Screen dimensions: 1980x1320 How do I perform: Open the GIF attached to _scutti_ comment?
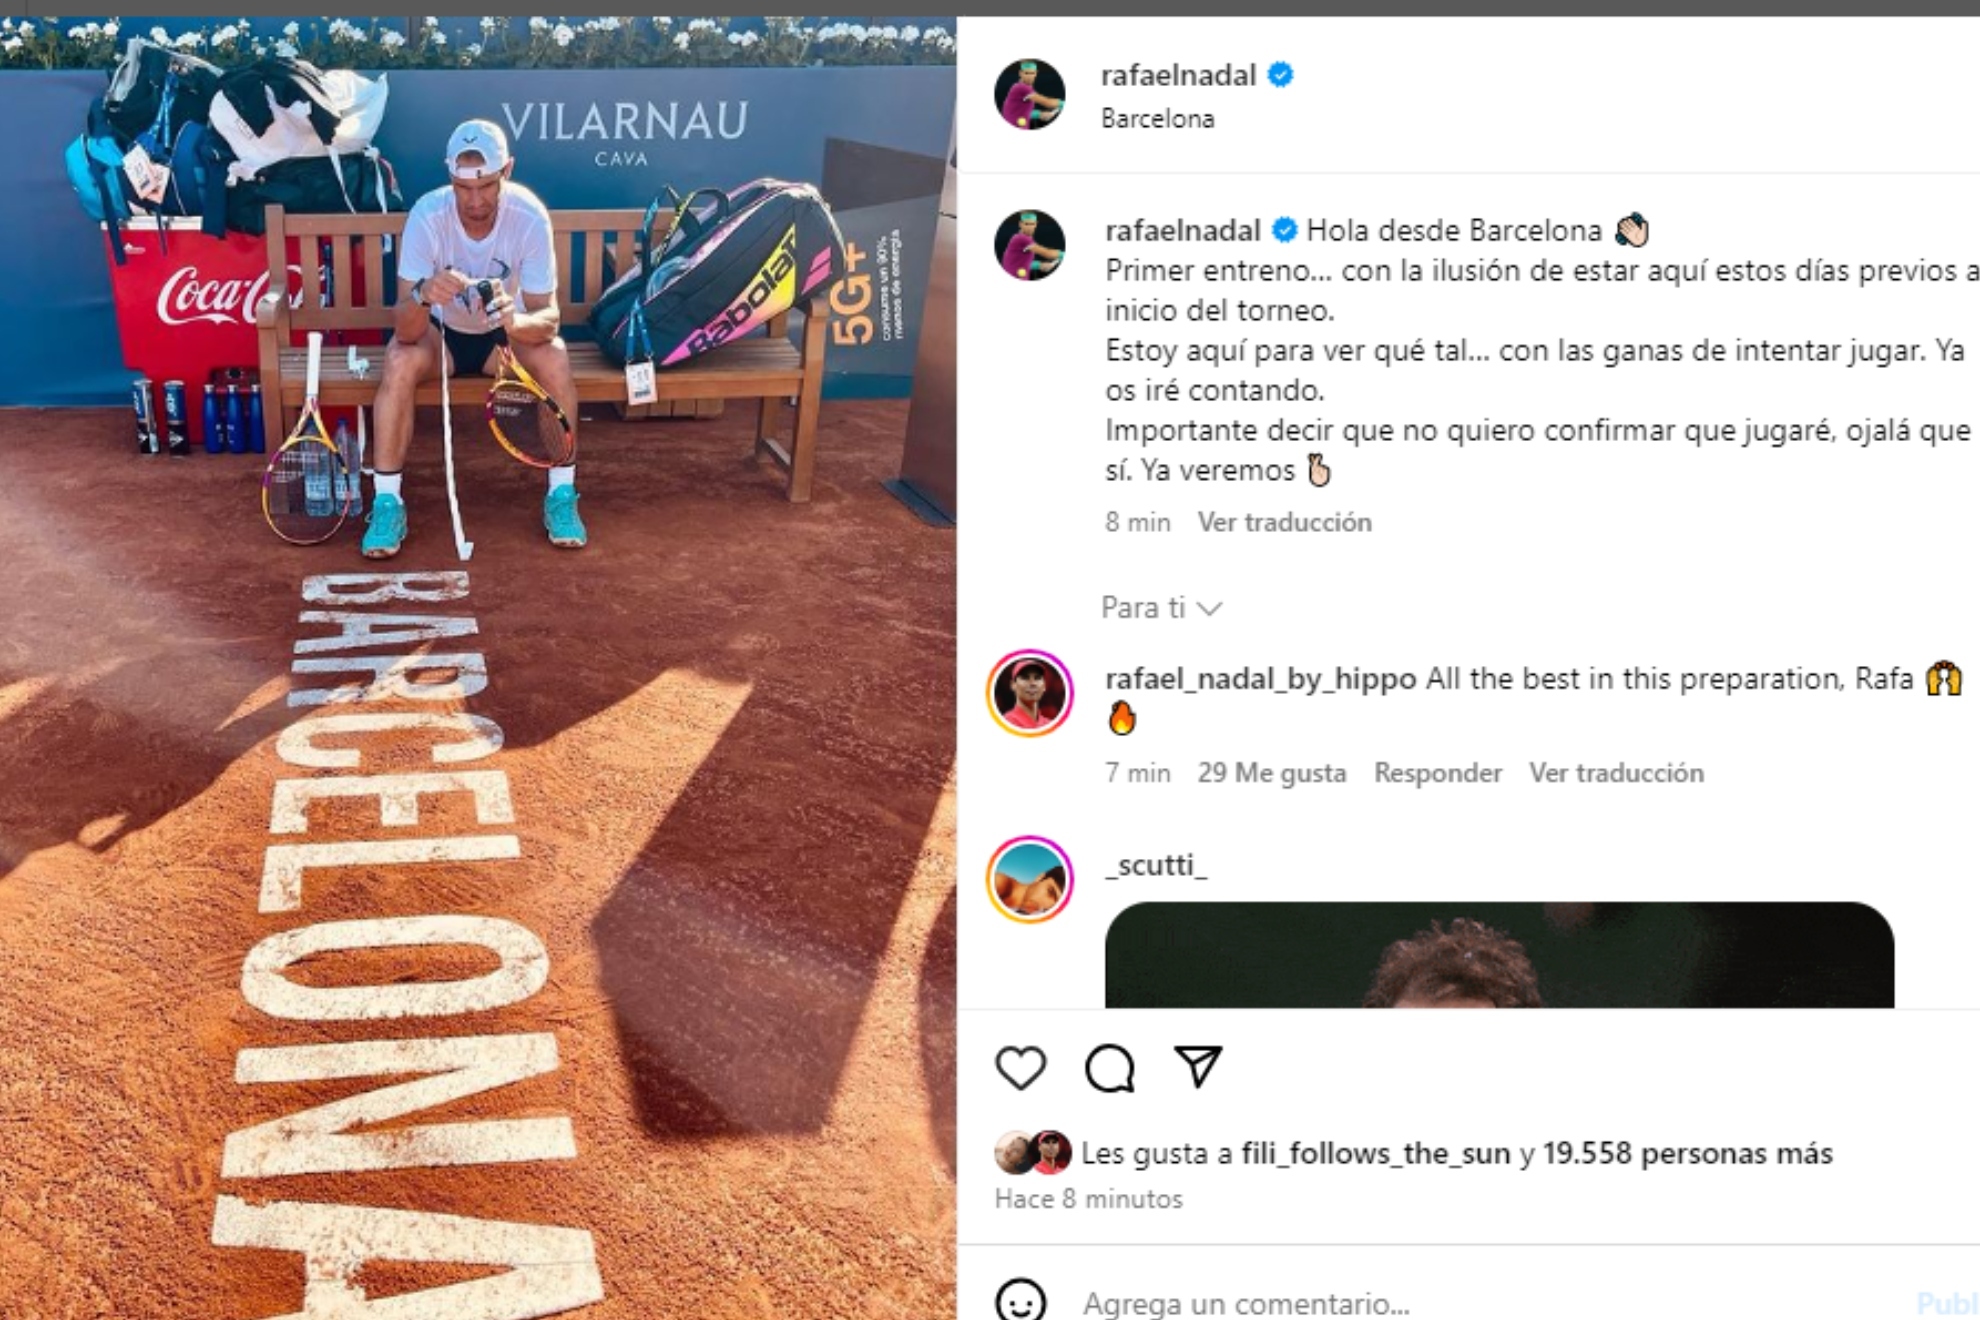(x=1499, y=955)
